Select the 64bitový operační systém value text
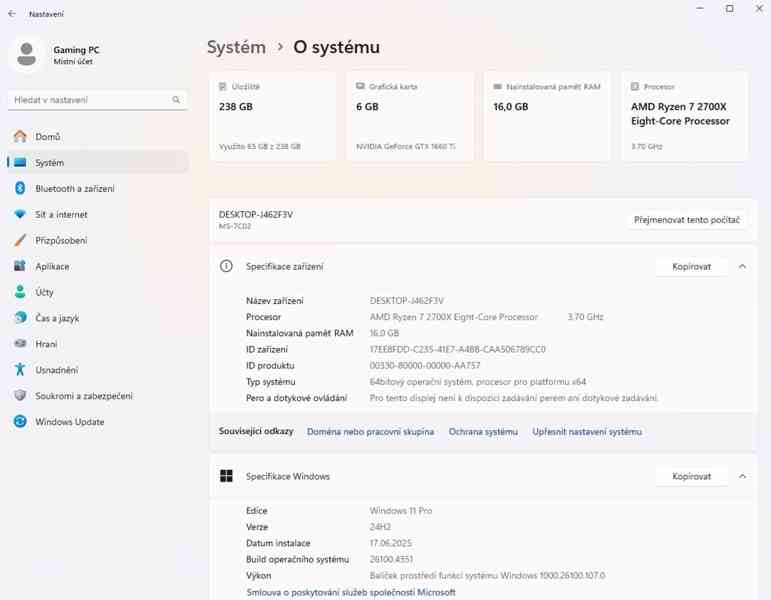The width and height of the screenshot is (771, 600). 477,382
